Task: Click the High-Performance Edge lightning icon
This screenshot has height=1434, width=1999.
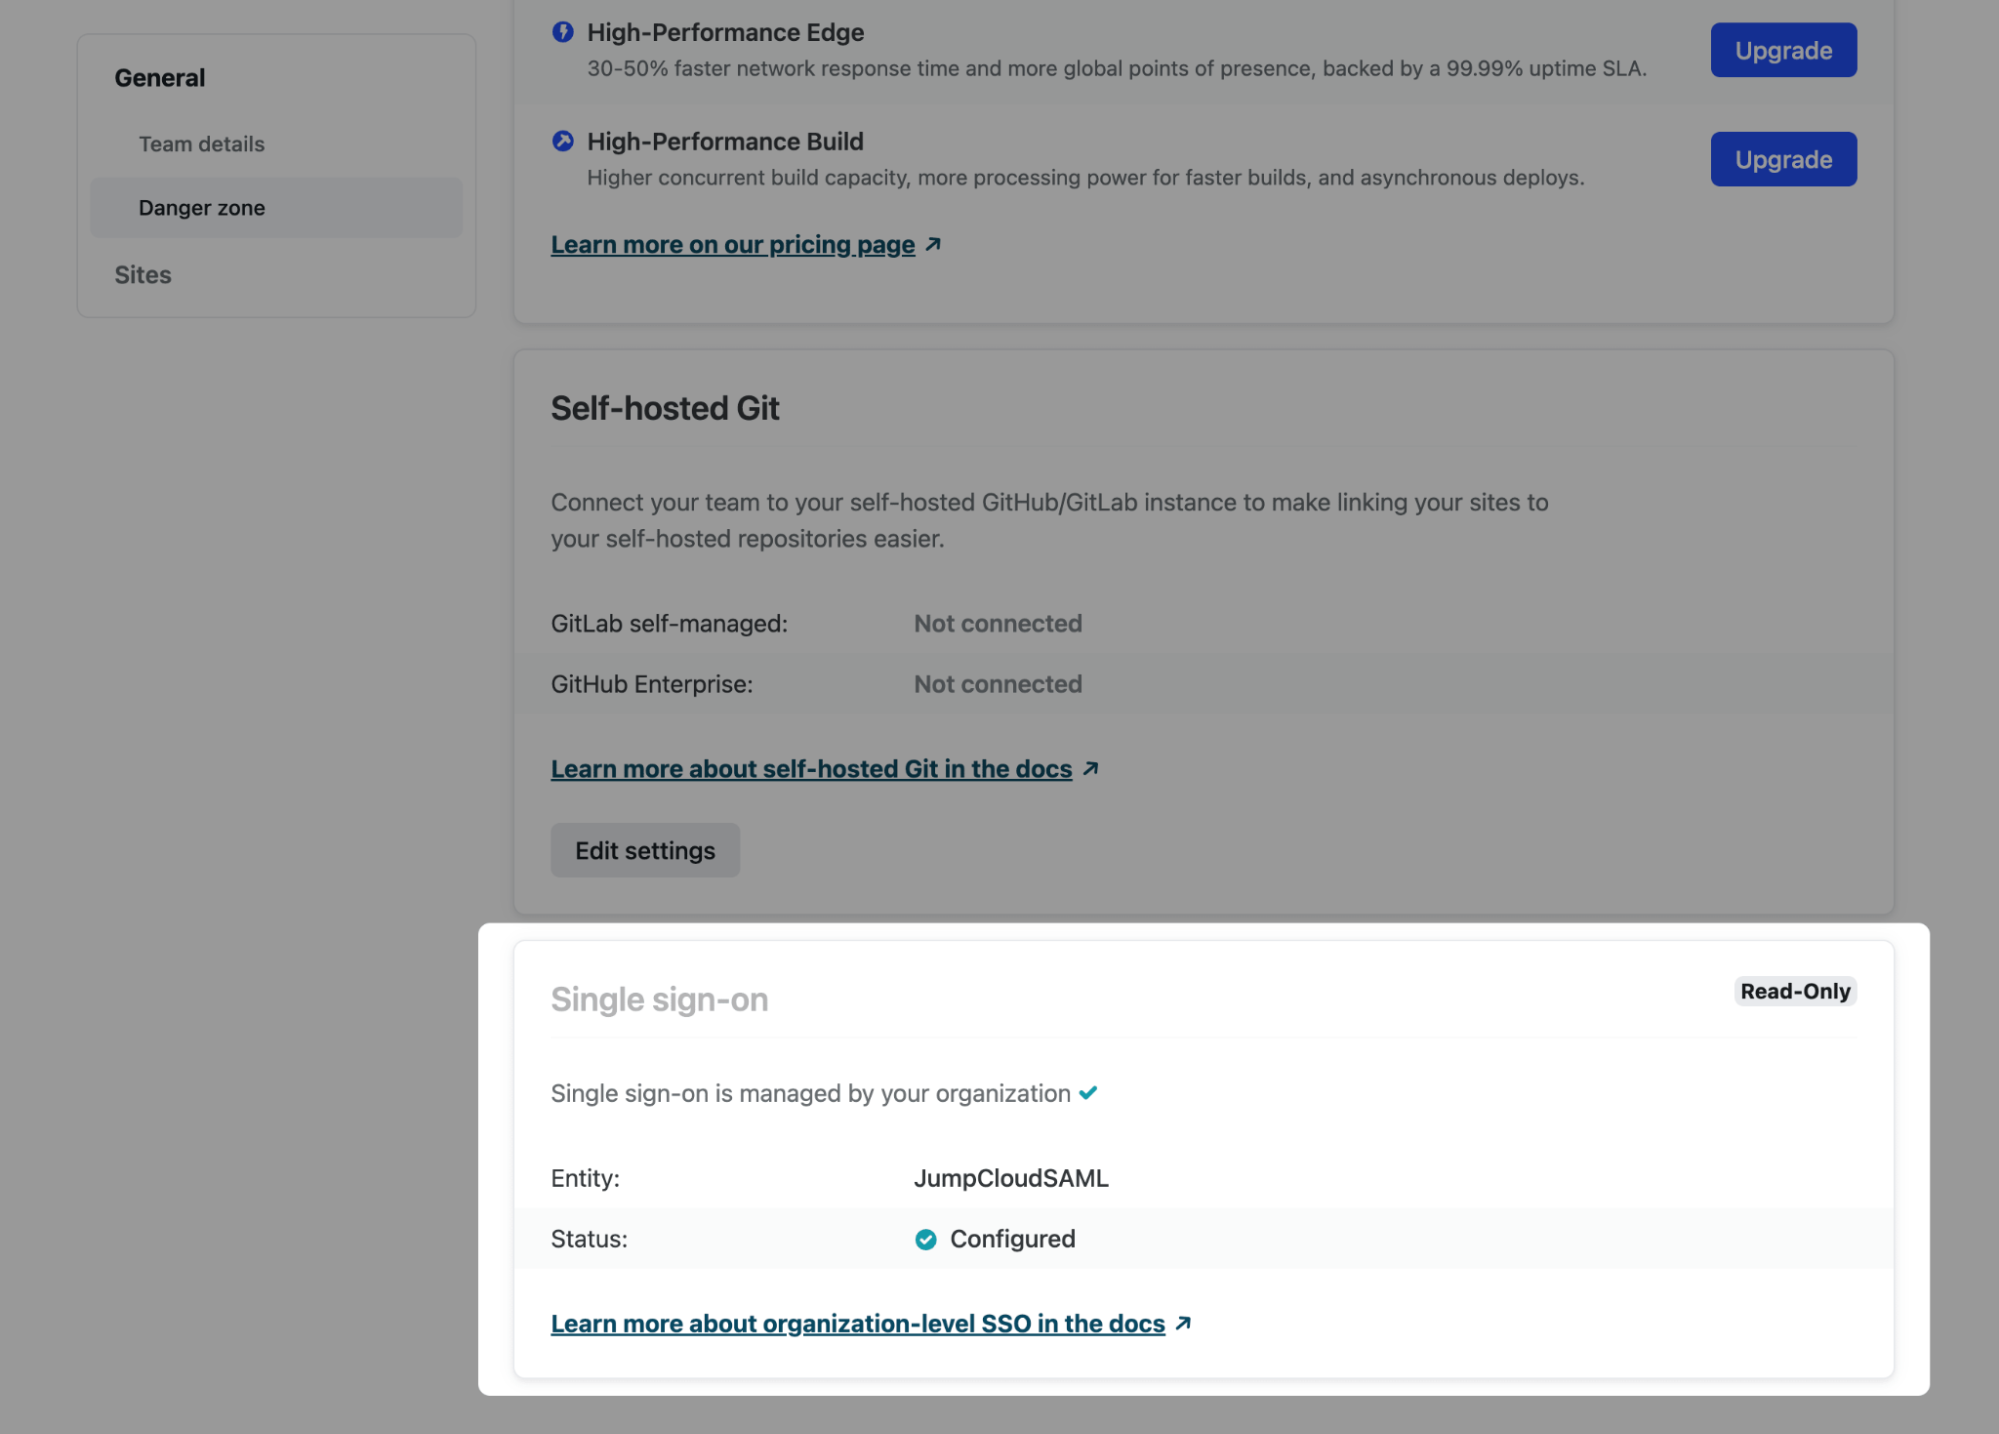Action: click(563, 32)
